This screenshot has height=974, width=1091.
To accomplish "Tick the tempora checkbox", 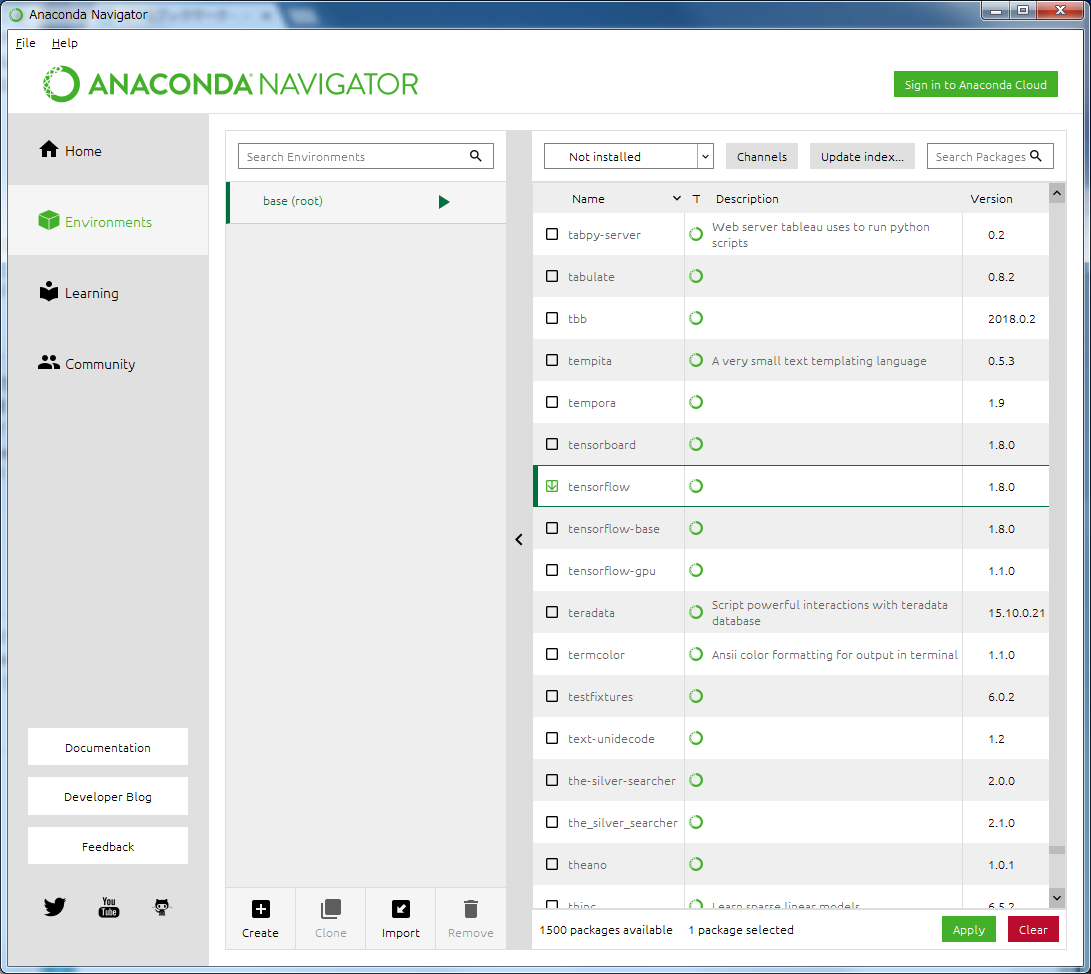I will click(x=552, y=402).
